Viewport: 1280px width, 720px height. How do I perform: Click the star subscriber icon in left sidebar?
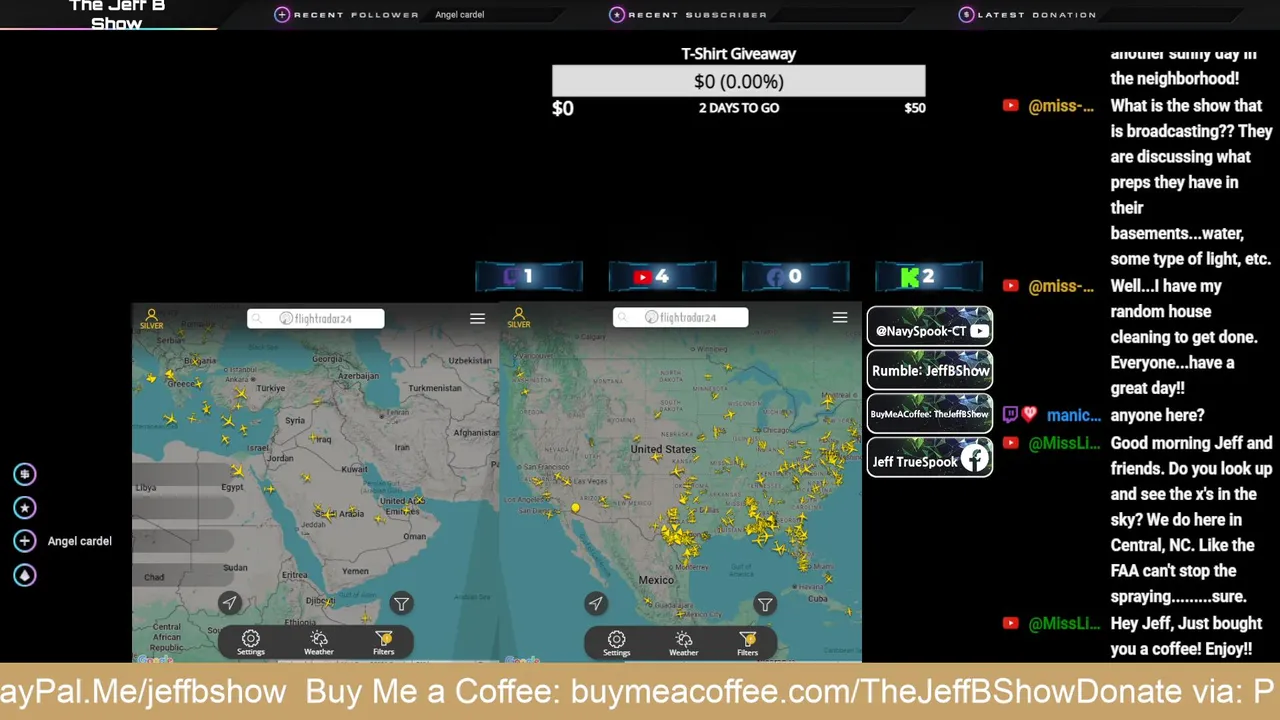point(25,508)
